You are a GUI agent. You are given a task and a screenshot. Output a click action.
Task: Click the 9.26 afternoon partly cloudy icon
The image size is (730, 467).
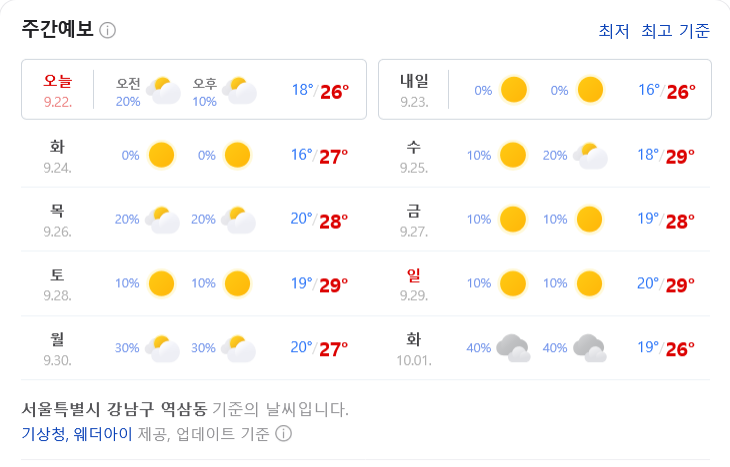coord(238,220)
